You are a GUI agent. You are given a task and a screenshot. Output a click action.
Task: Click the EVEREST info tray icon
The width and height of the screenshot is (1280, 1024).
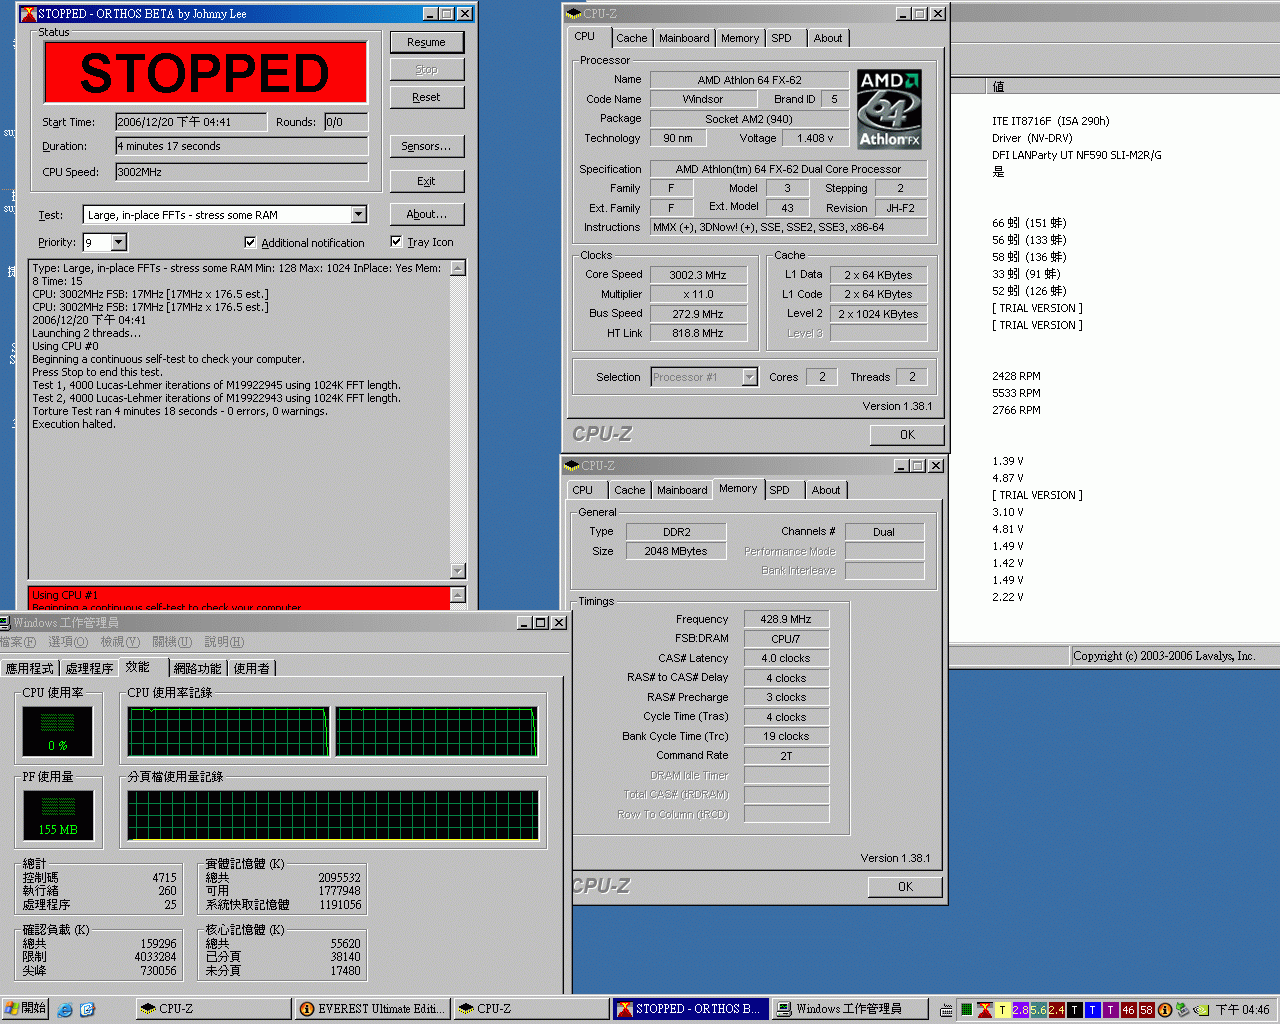(x=1165, y=1010)
